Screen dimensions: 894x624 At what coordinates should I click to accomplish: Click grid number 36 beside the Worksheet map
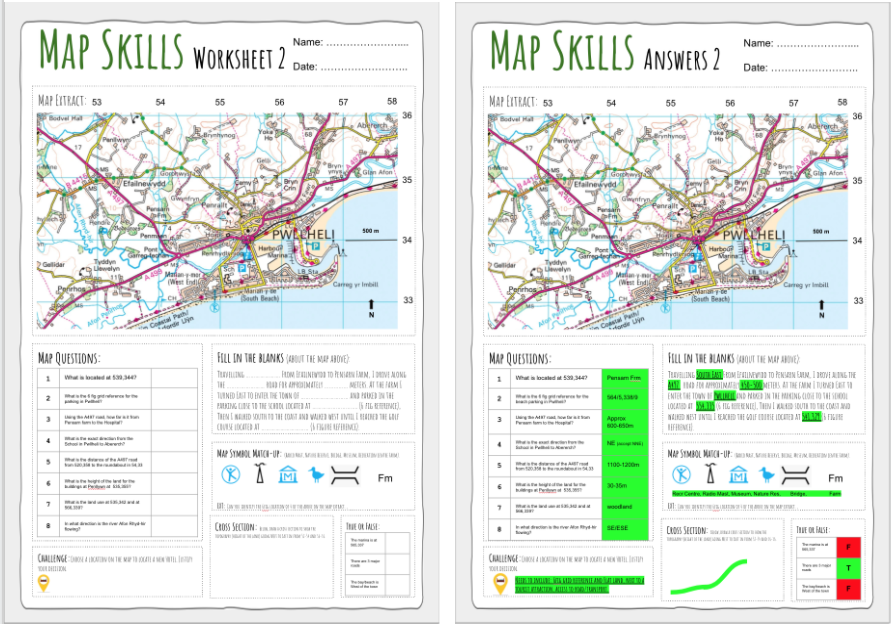[x=407, y=115]
